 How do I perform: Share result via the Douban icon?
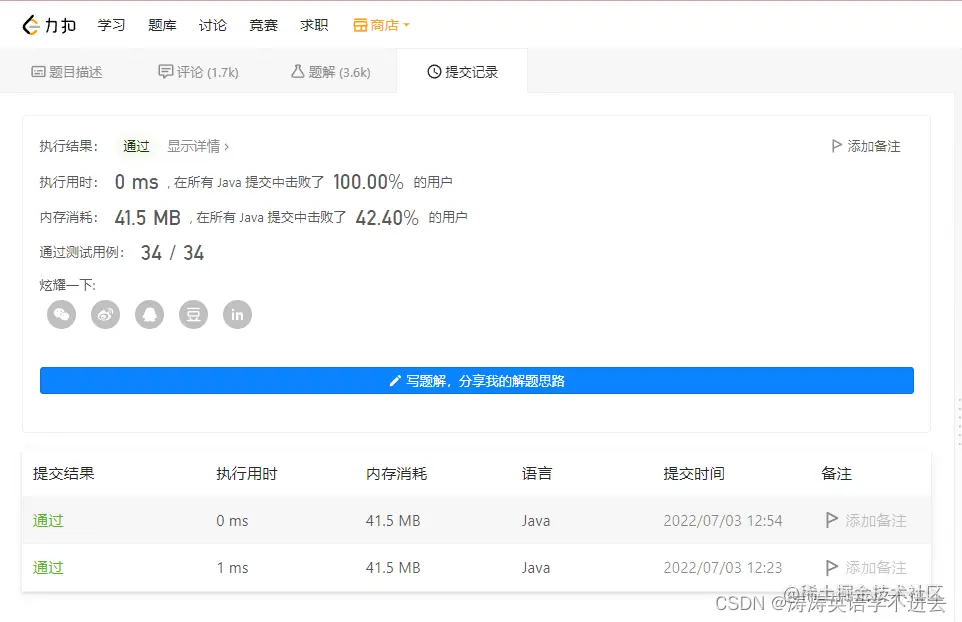tap(193, 314)
